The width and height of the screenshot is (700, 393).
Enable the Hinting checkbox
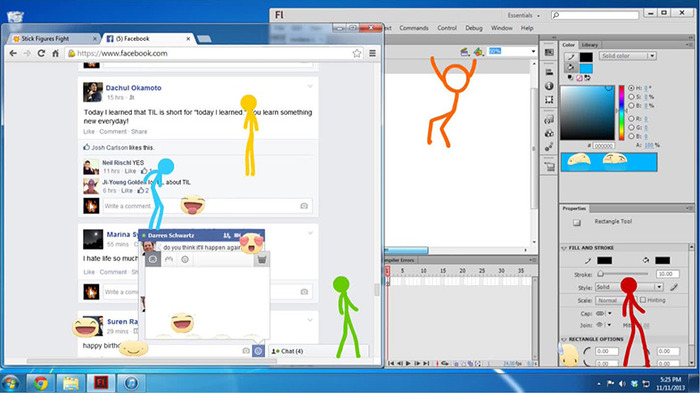click(643, 300)
